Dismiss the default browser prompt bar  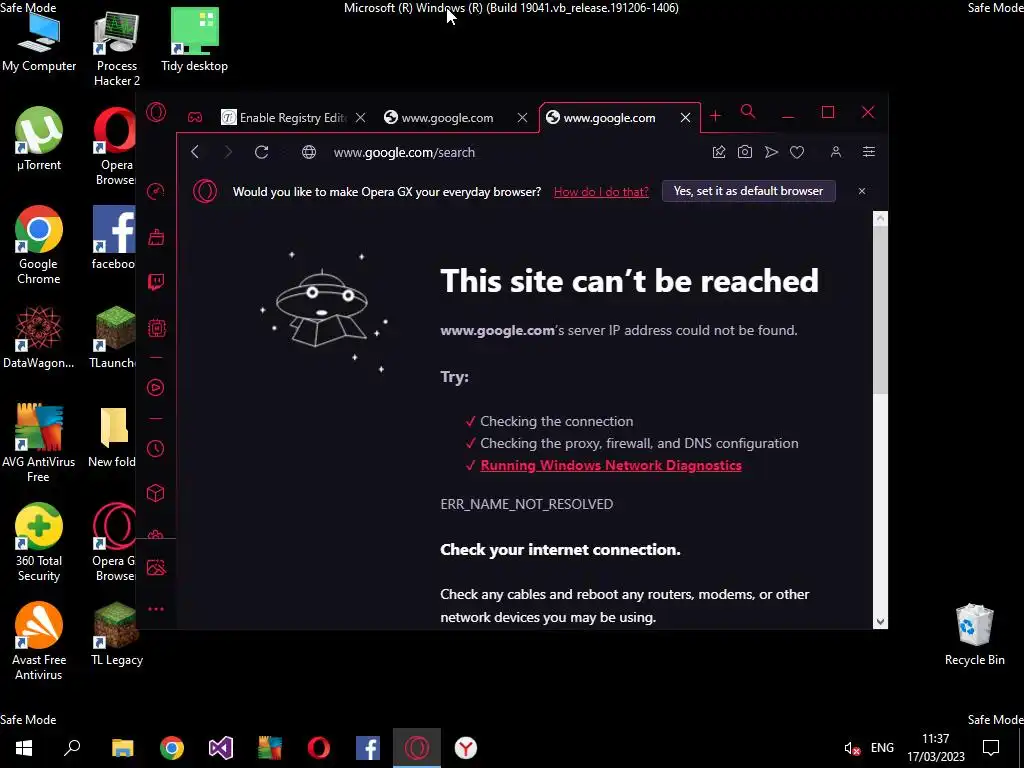[x=862, y=191]
